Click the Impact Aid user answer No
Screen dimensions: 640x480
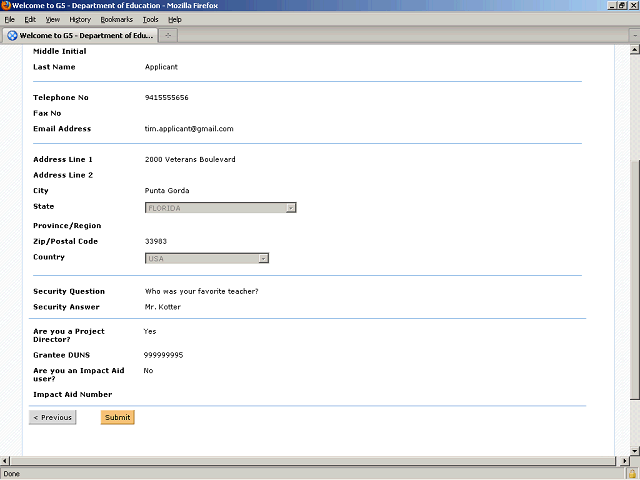pyautogui.click(x=148, y=371)
